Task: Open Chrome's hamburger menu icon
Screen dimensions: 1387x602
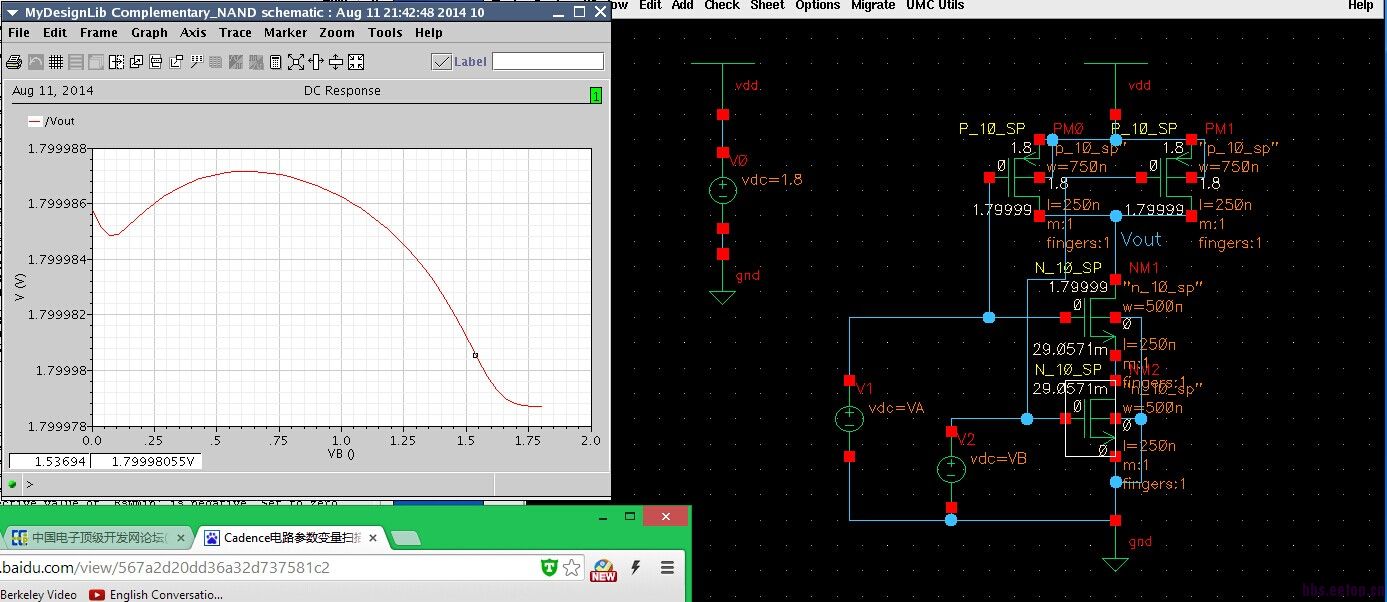Action: pyautogui.click(x=667, y=568)
